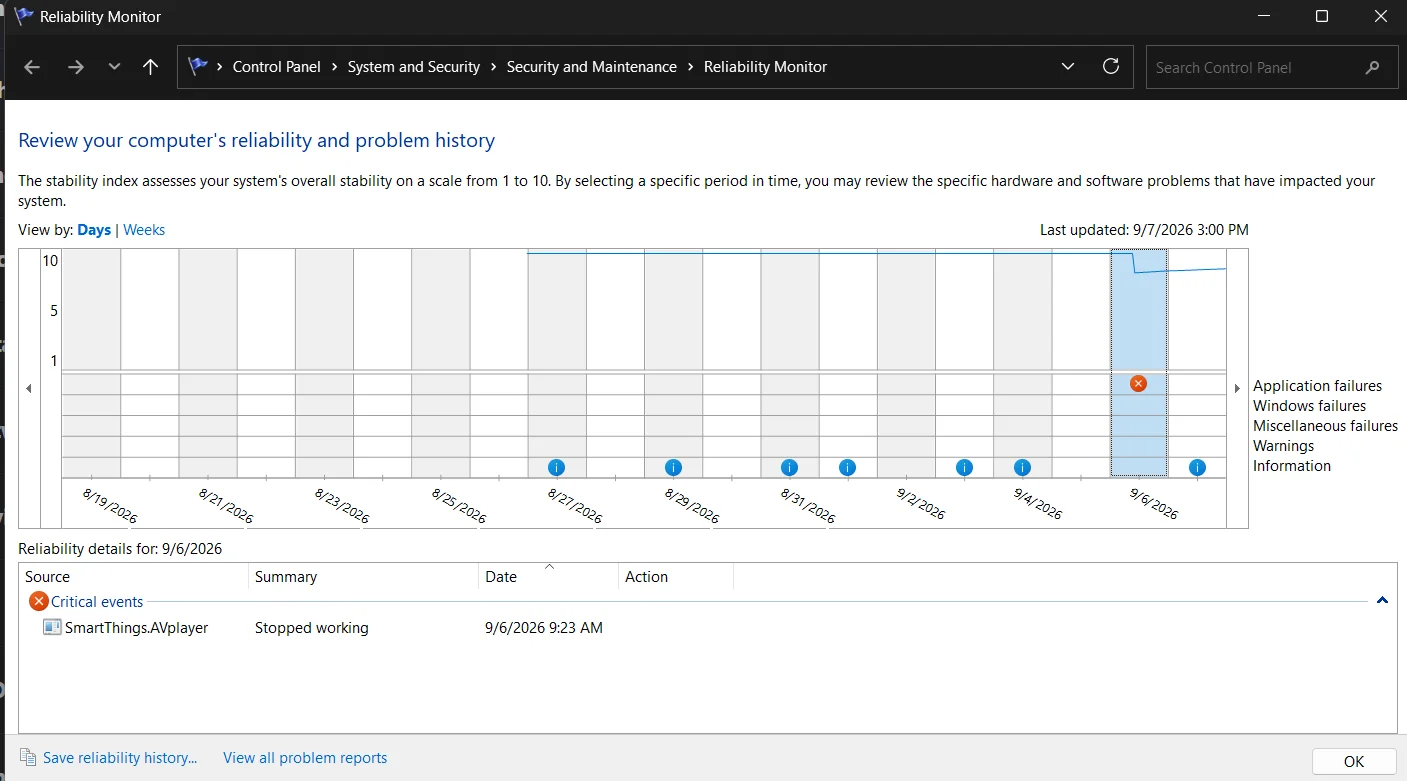Select the red application failure icon on 9/6
This screenshot has width=1407, height=781.
point(1138,383)
